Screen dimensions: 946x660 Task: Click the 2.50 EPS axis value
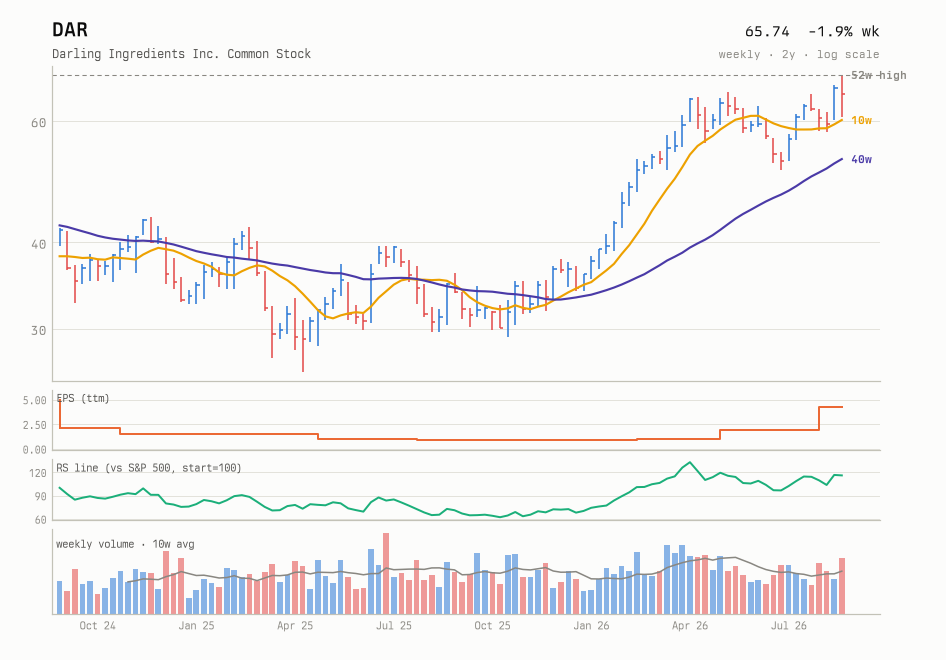tap(34, 425)
